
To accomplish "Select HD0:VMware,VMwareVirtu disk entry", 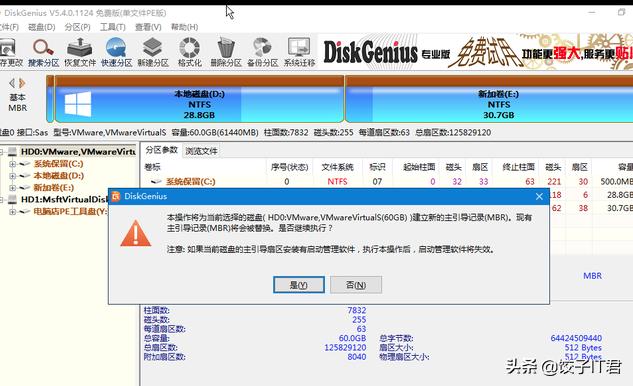I will pos(78,152).
